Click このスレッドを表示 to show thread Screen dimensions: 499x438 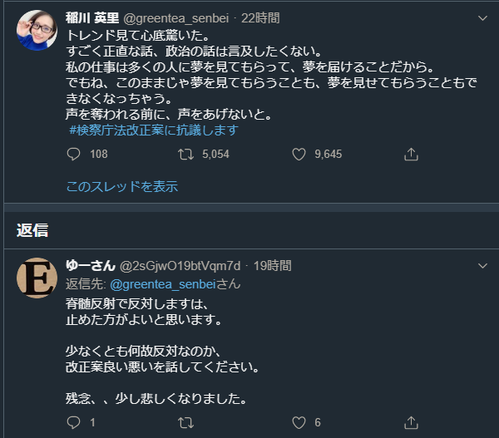(x=122, y=186)
